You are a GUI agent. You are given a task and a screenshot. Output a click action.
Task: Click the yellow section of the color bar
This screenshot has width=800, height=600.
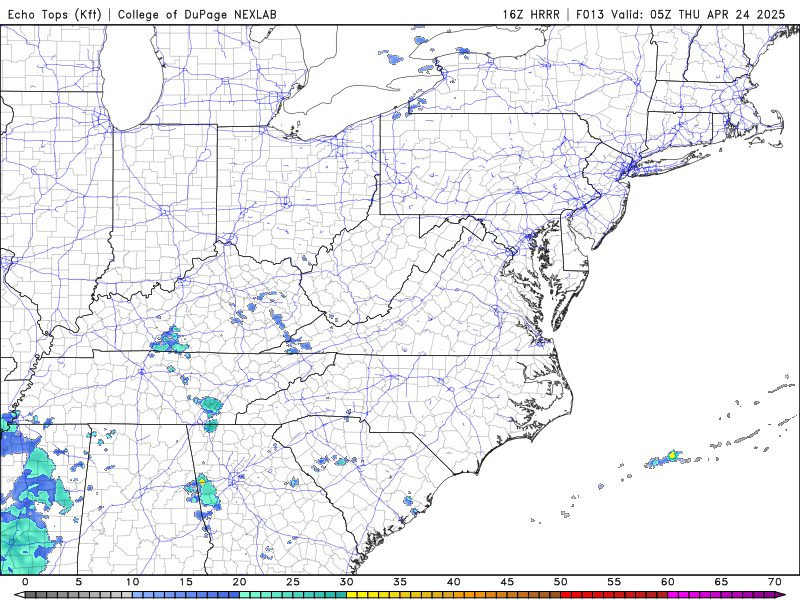[x=390, y=595]
